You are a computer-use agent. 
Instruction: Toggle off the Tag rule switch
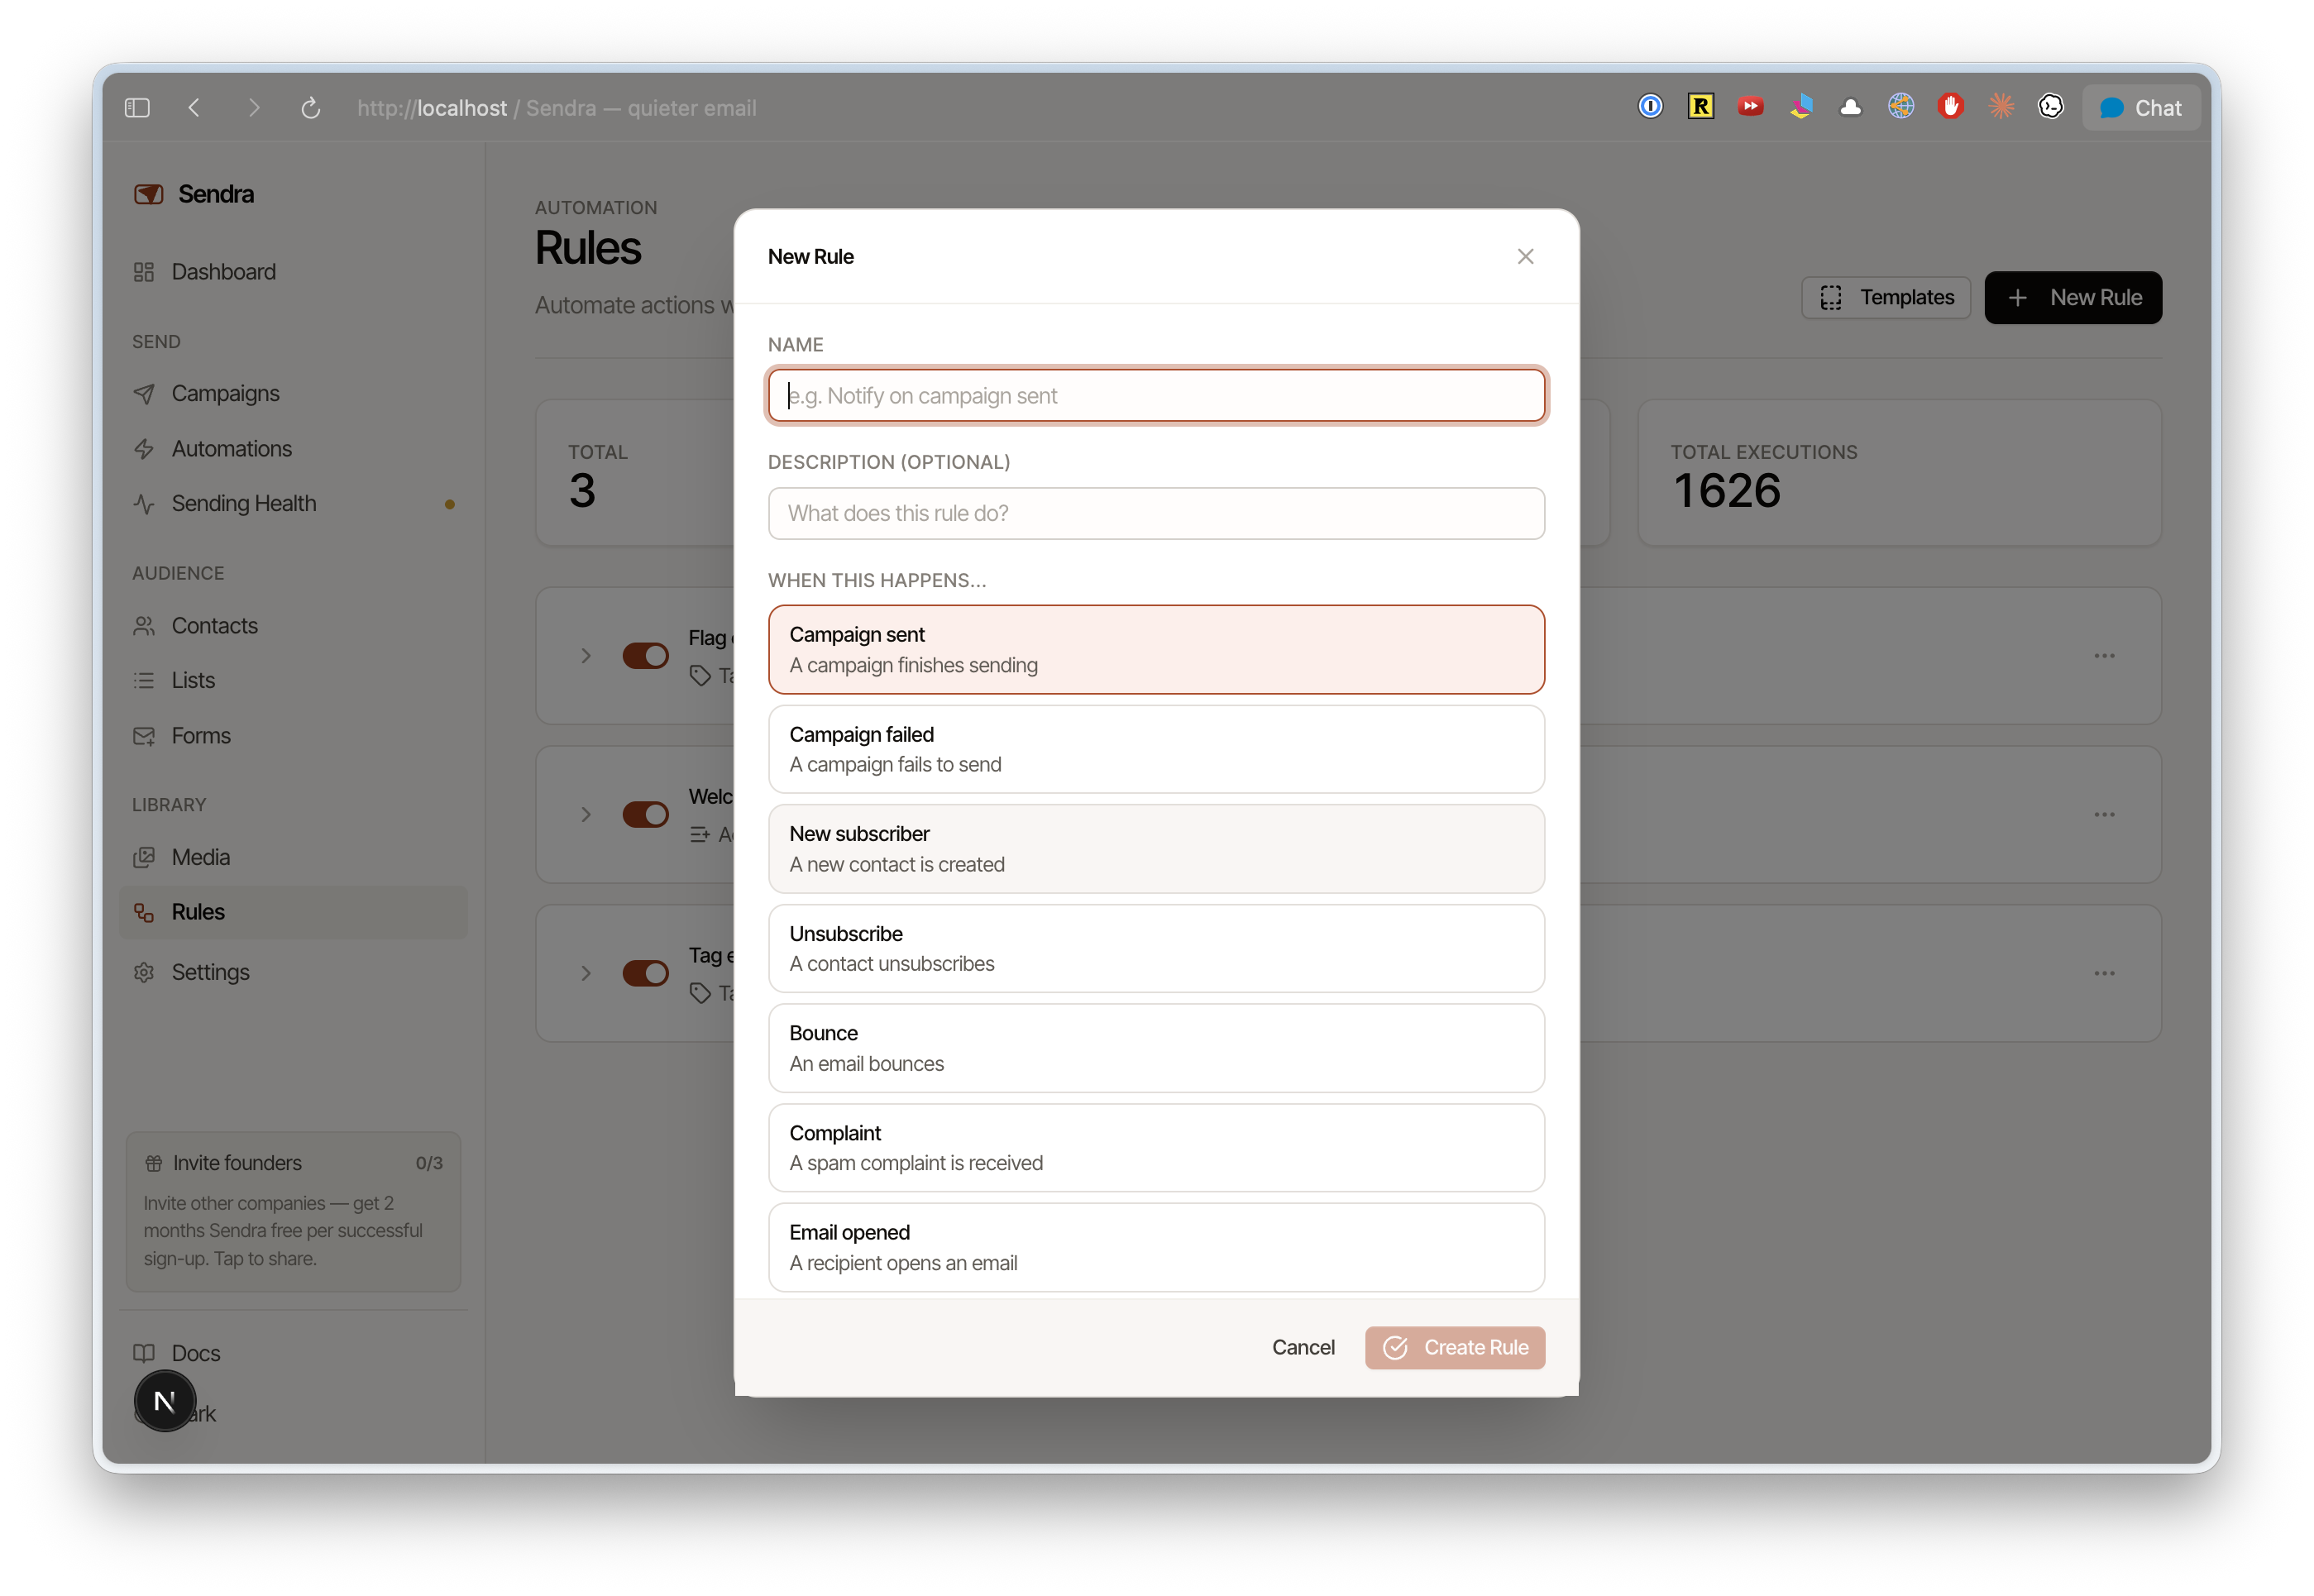(x=645, y=974)
